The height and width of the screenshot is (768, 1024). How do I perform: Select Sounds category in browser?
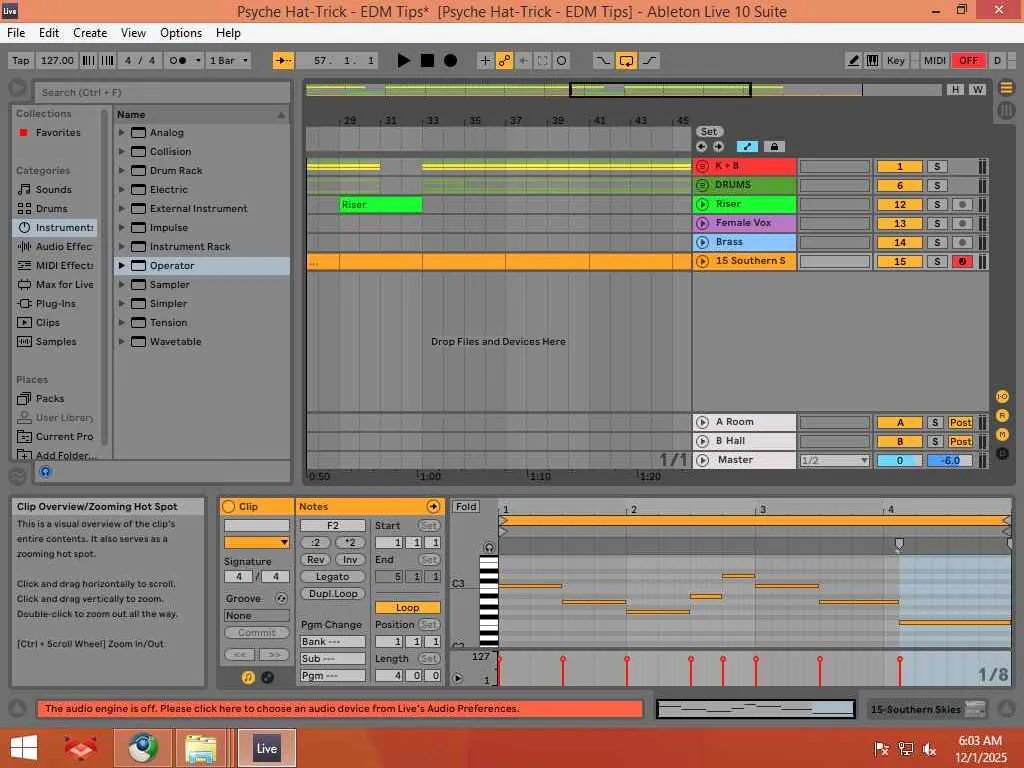tap(54, 189)
